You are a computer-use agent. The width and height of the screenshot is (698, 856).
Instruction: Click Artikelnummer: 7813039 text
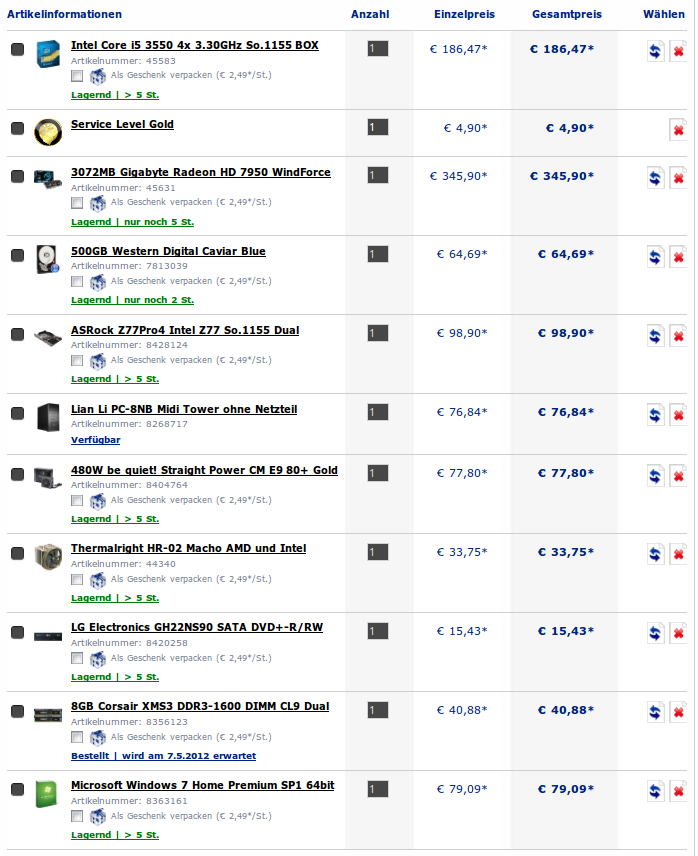click(x=129, y=266)
